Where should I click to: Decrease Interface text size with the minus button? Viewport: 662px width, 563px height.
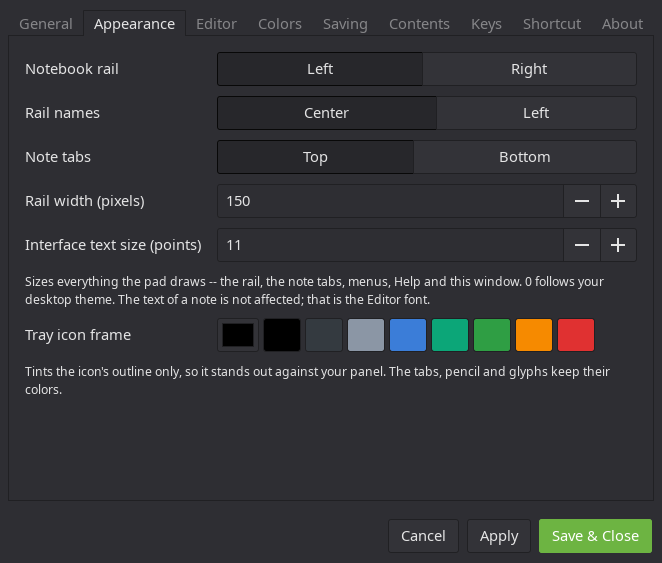[582, 245]
